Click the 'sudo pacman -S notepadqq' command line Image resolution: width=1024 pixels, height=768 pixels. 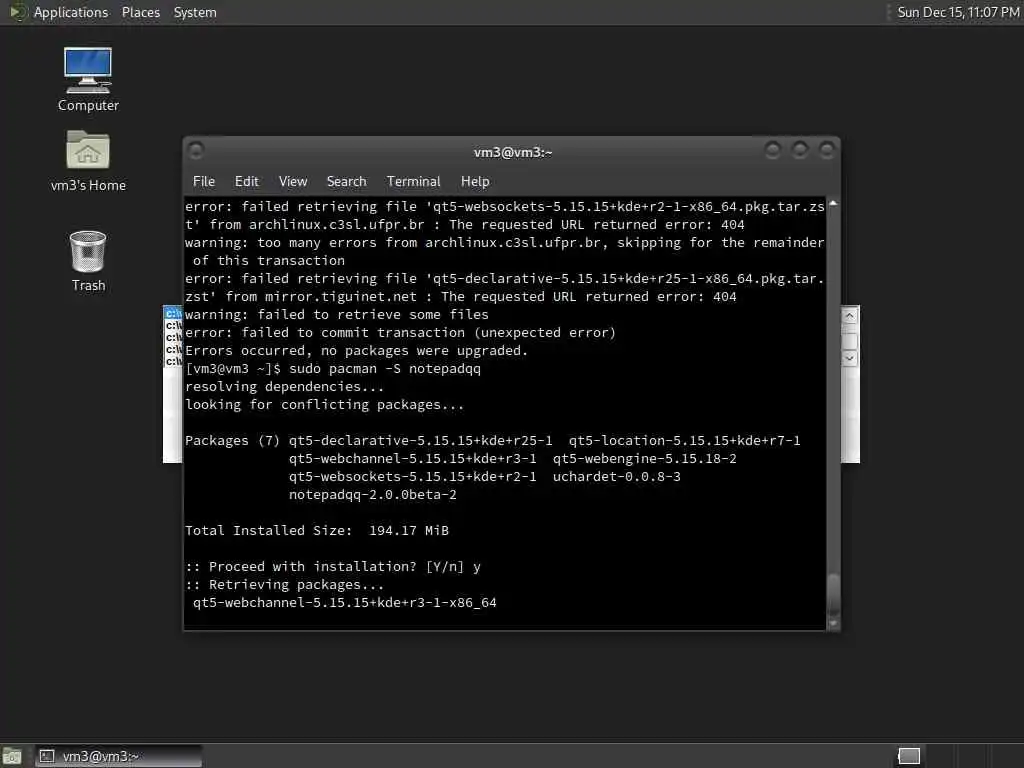pyautogui.click(x=333, y=368)
